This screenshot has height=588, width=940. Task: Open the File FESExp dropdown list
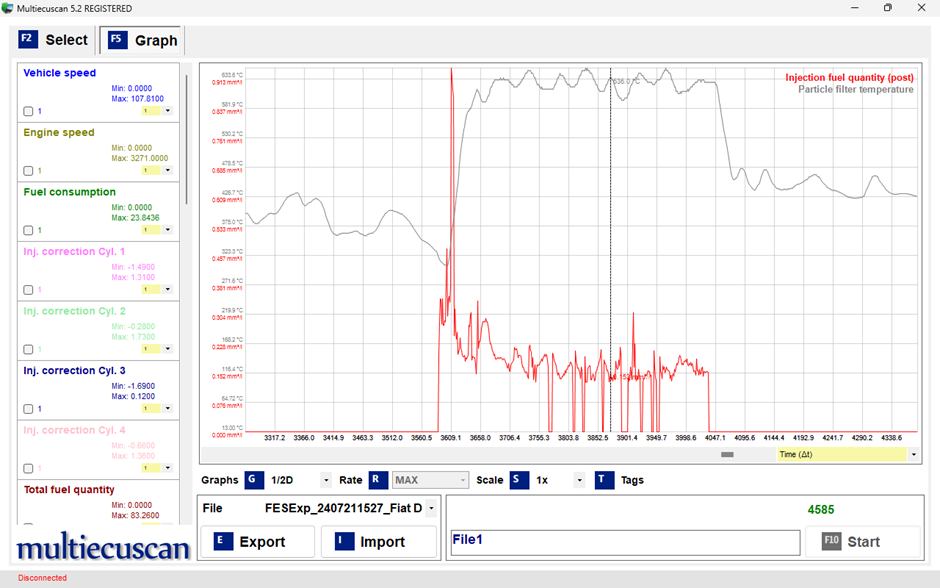431,509
